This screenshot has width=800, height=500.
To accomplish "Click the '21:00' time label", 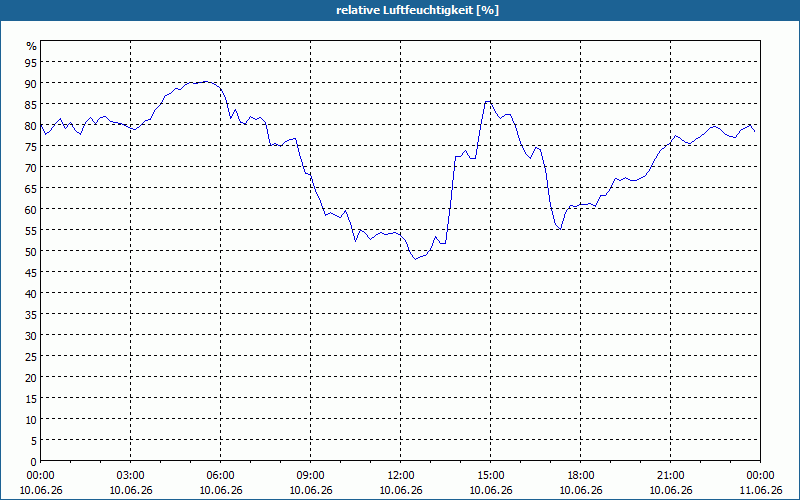I will pyautogui.click(x=670, y=476).
